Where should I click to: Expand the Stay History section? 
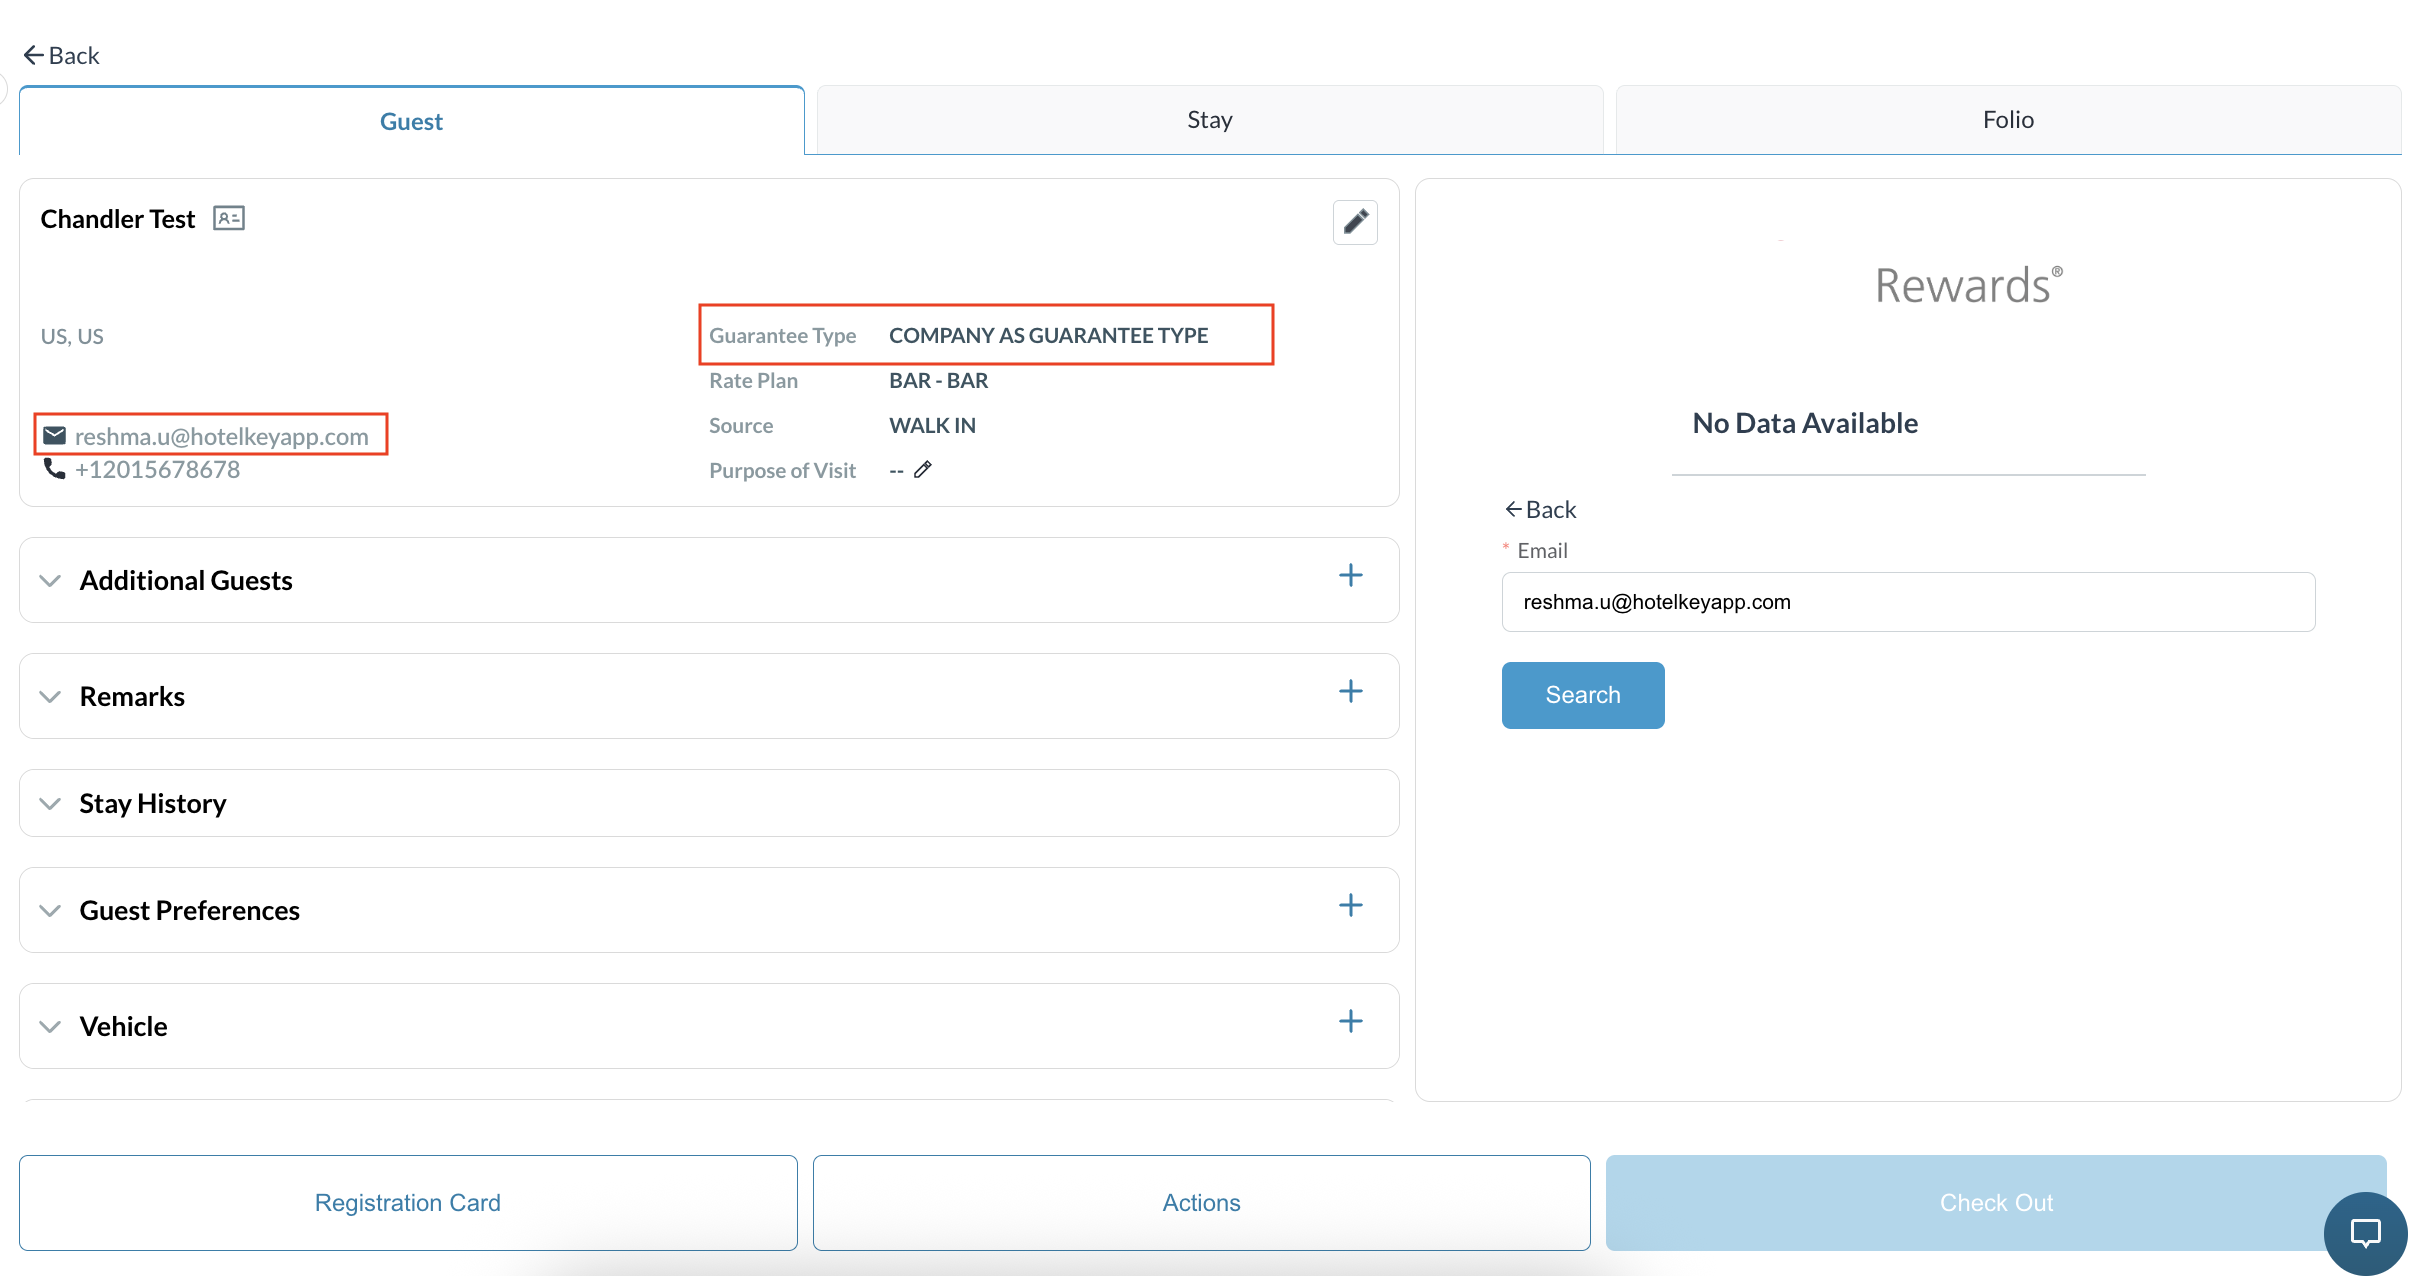coord(50,804)
